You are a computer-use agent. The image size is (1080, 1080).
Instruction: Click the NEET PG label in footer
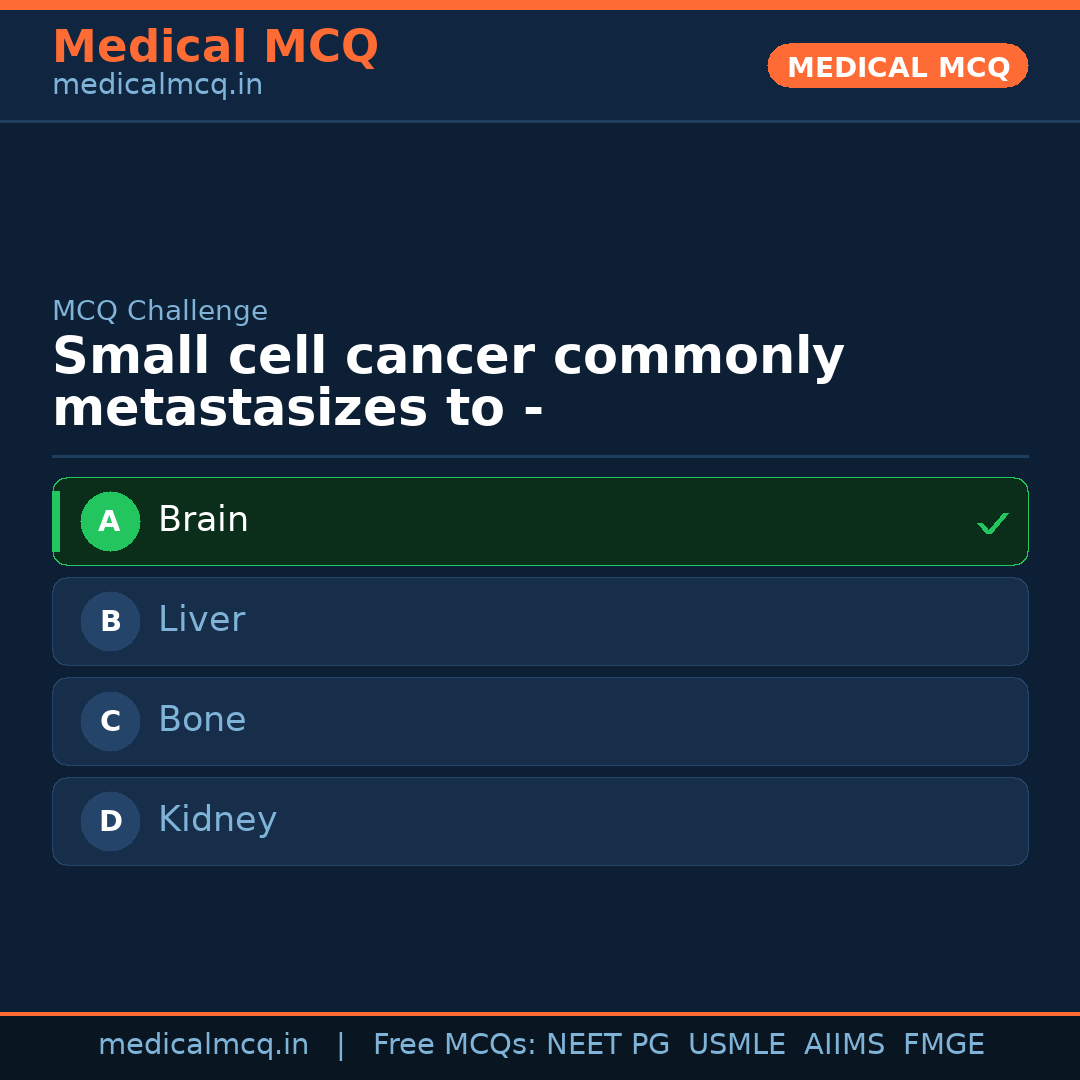pyautogui.click(x=608, y=1043)
